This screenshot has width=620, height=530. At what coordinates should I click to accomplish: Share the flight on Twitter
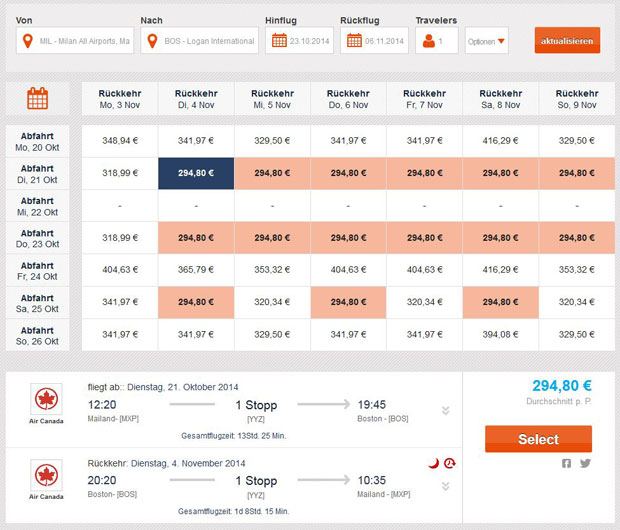click(x=584, y=463)
